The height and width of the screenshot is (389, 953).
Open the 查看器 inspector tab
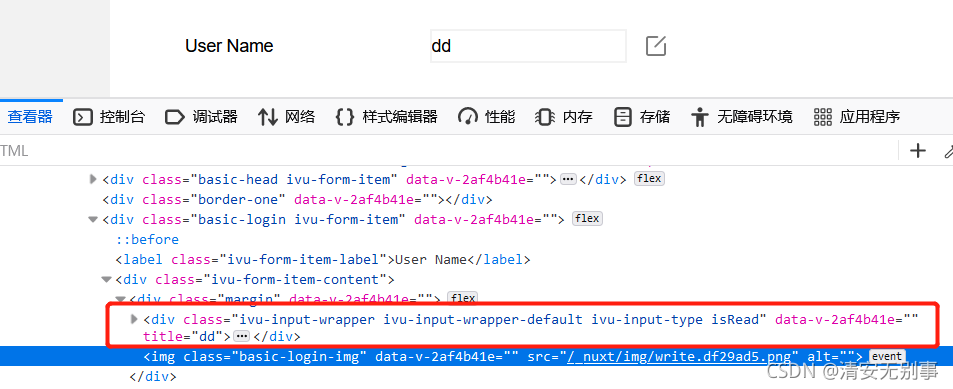pos(30,117)
